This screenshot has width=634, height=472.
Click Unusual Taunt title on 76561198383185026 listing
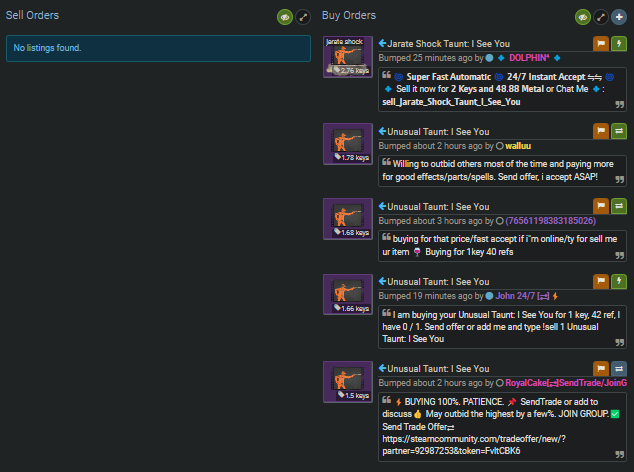point(438,207)
